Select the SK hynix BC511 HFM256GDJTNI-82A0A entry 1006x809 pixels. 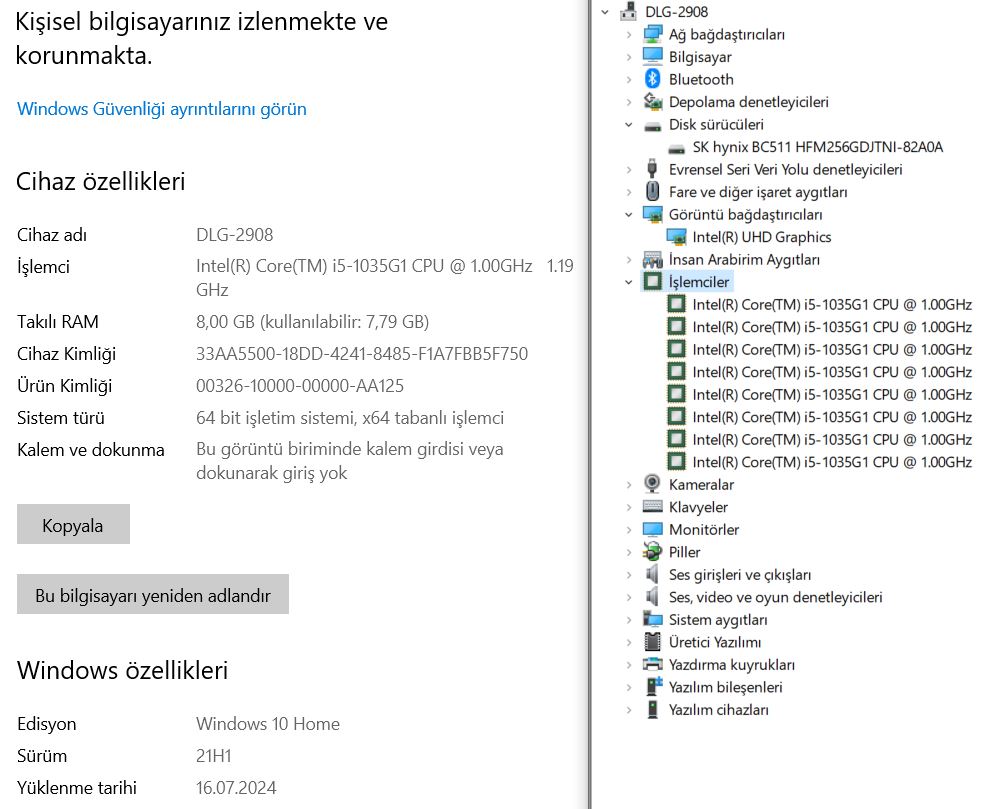pyautogui.click(x=817, y=147)
